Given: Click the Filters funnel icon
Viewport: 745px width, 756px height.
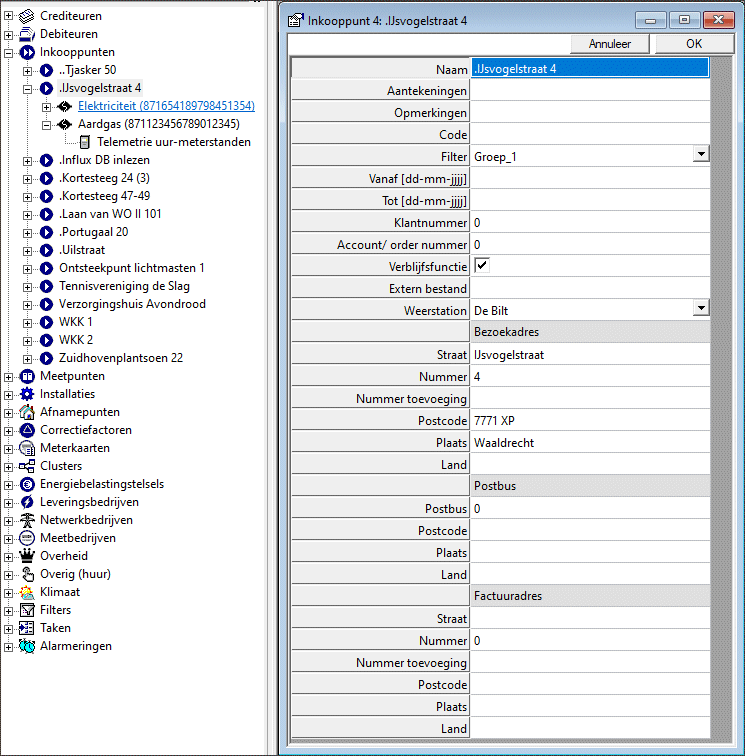Looking at the screenshot, I should click(27, 610).
